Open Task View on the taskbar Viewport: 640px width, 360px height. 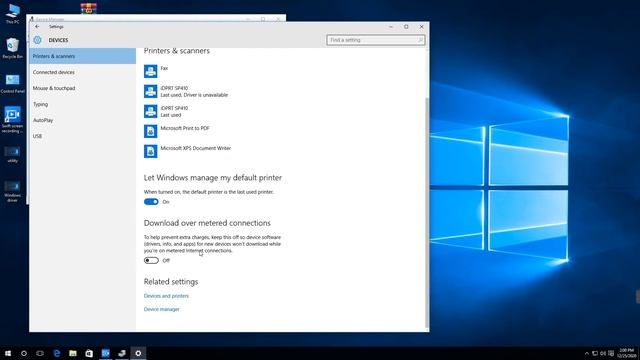40,353
